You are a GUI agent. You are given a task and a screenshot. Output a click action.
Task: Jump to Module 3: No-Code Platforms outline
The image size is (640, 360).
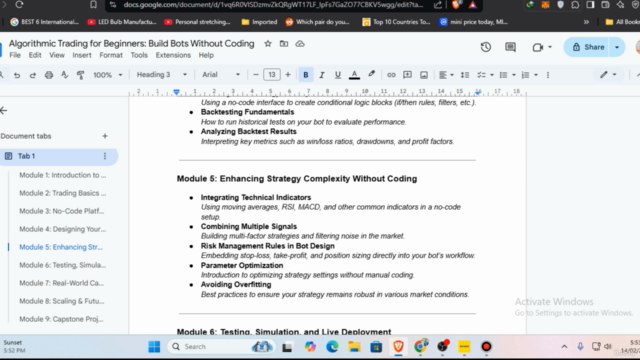coord(62,211)
